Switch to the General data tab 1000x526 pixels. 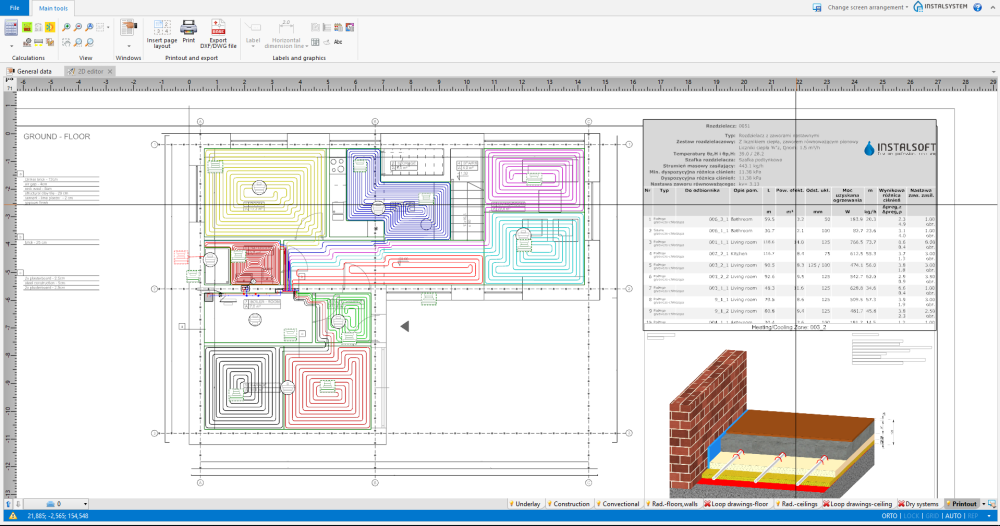pos(34,72)
